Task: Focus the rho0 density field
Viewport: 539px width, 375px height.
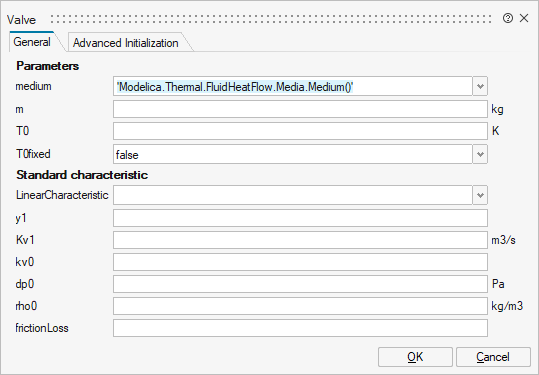Action: [300, 306]
